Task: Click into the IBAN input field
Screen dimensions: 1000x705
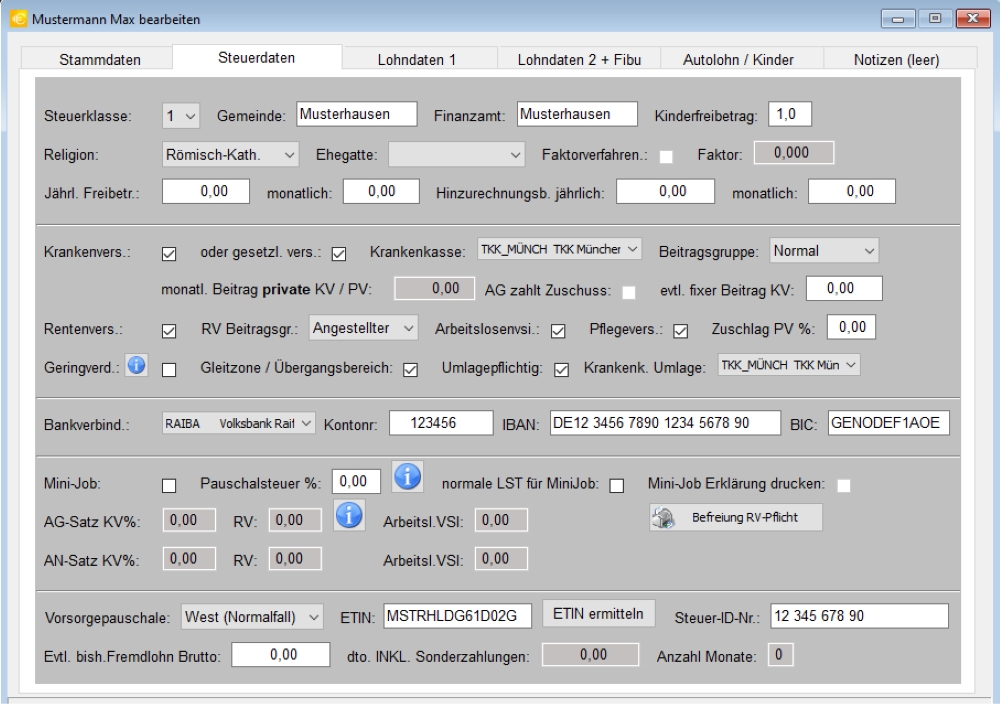Action: [x=663, y=424]
